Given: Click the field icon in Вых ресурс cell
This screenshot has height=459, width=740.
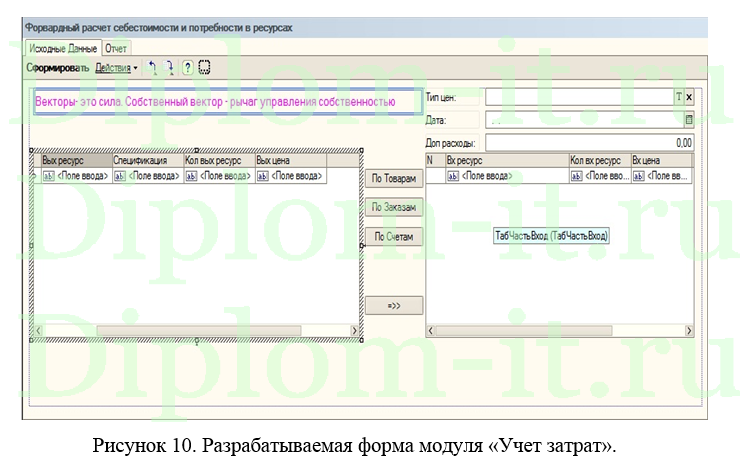Looking at the screenshot, I should pyautogui.click(x=49, y=176).
